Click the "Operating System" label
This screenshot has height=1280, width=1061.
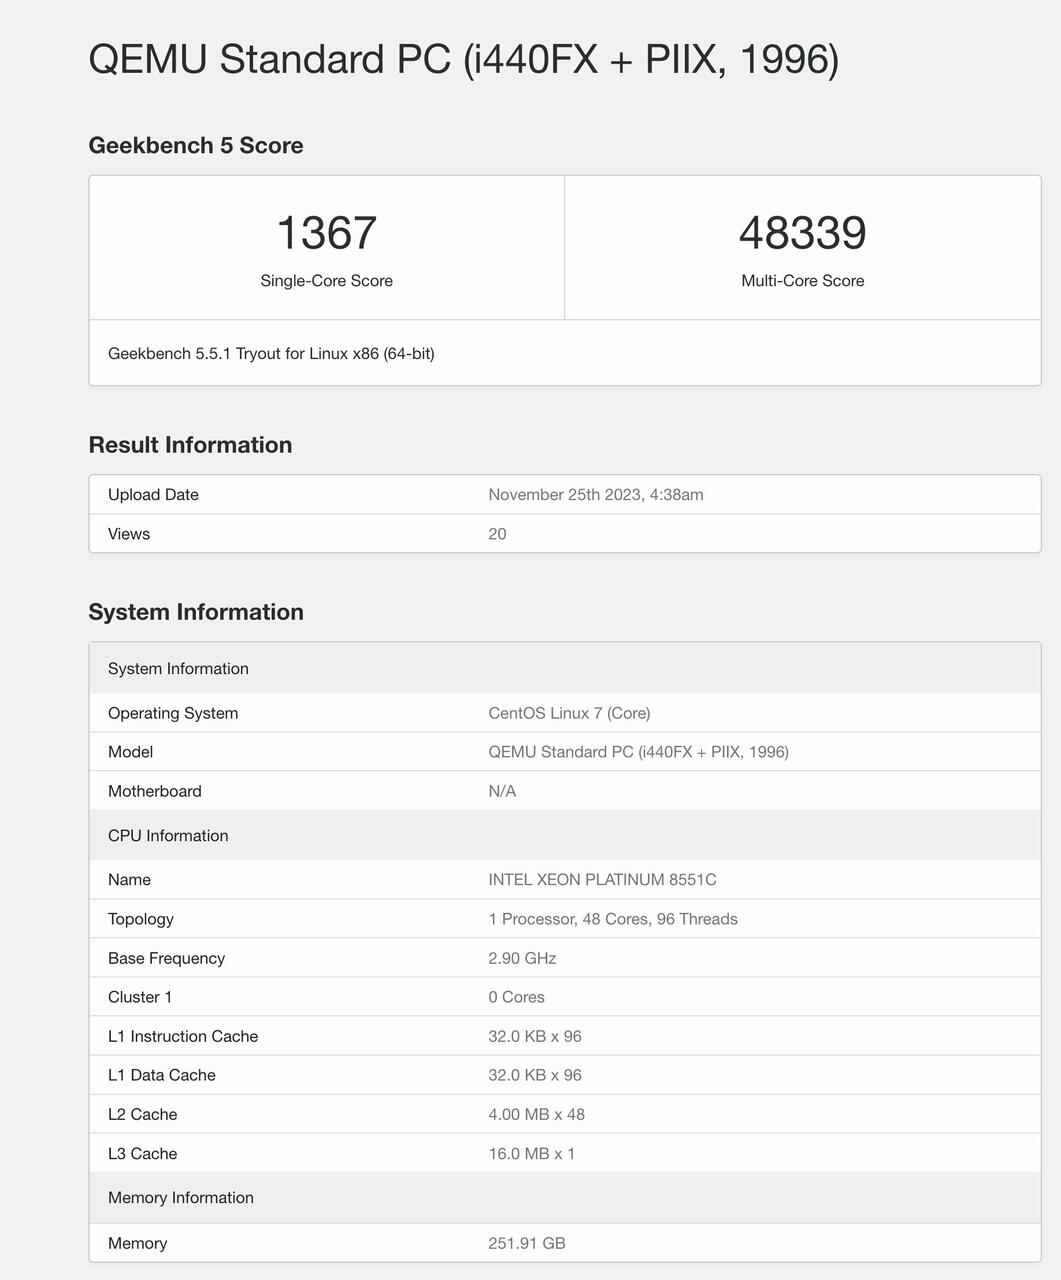pyautogui.click(x=173, y=713)
